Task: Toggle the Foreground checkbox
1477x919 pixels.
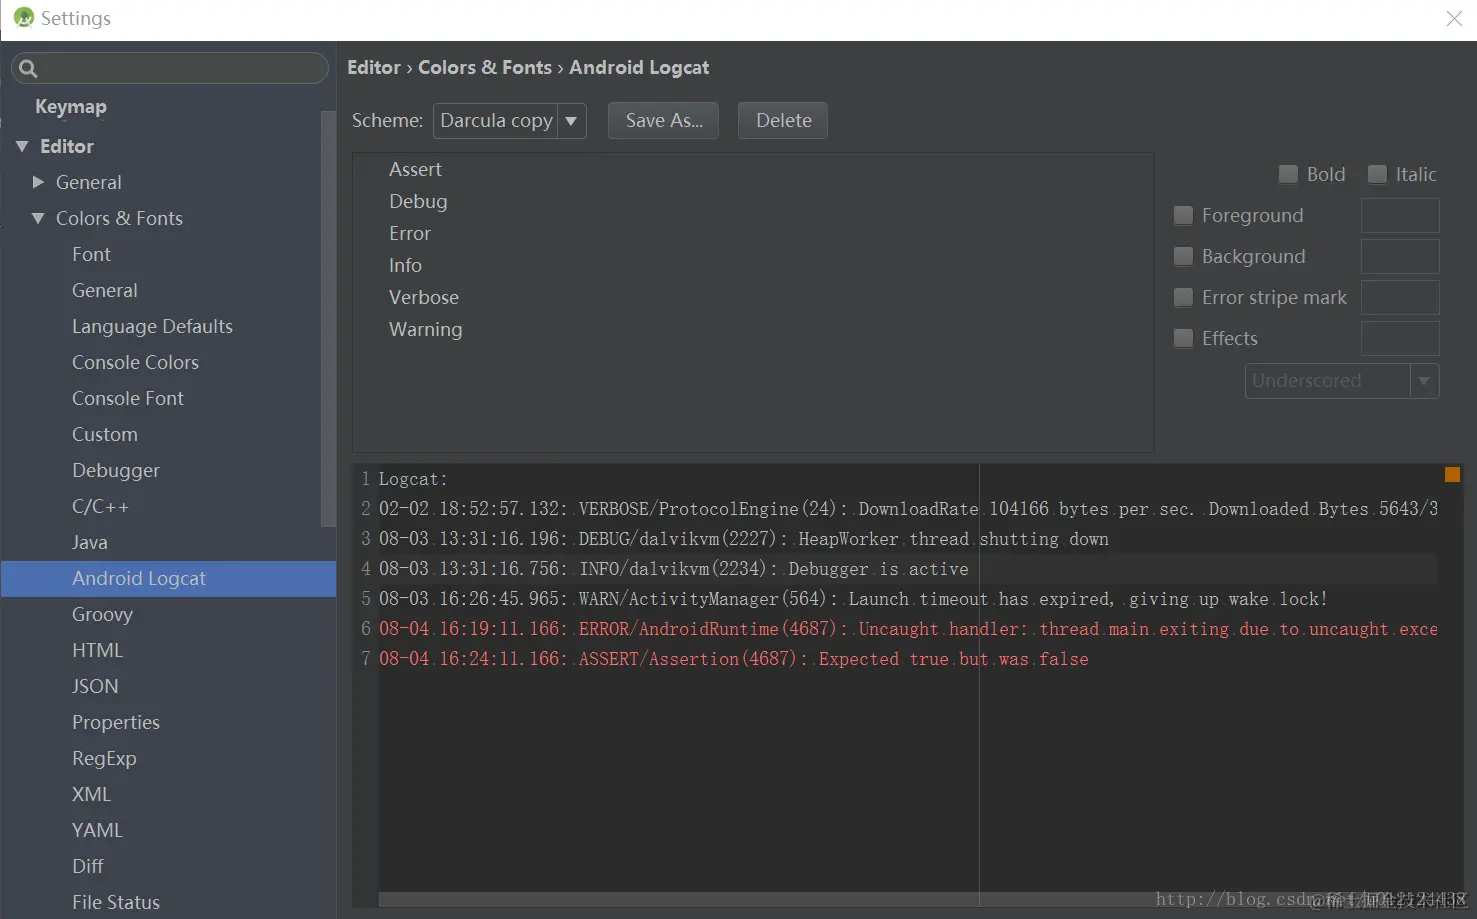Action: tap(1183, 215)
